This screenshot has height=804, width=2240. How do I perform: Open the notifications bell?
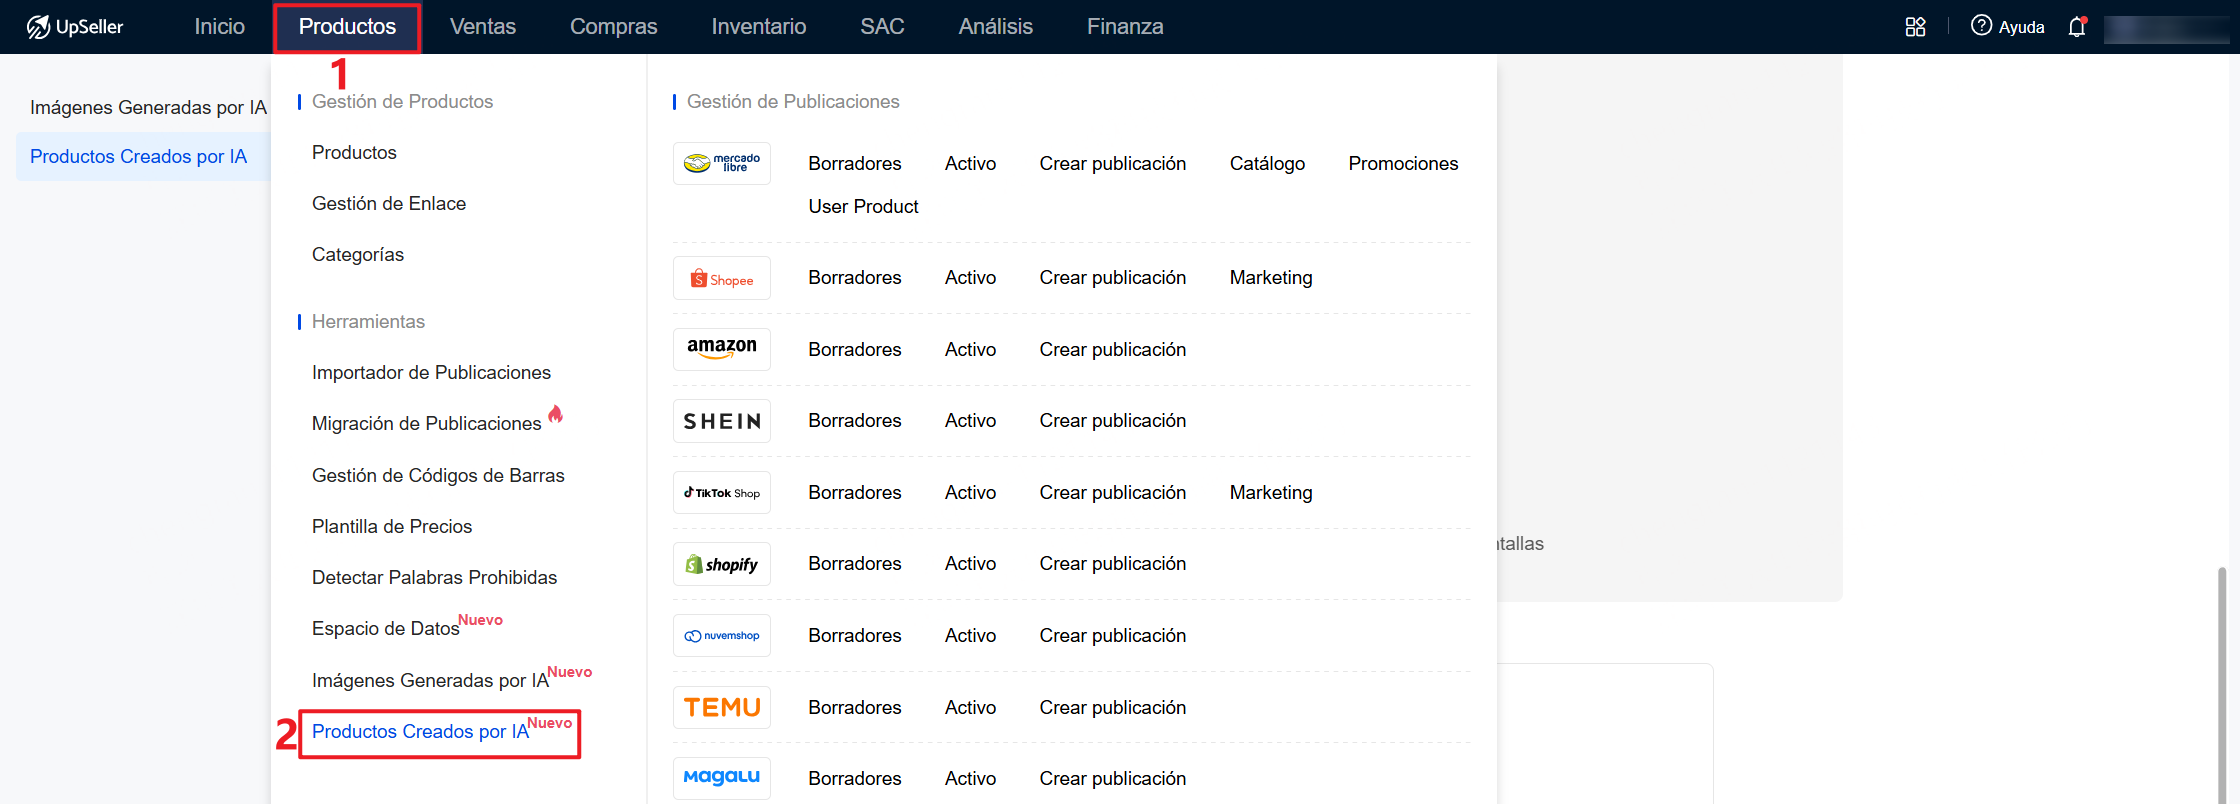point(2077,27)
